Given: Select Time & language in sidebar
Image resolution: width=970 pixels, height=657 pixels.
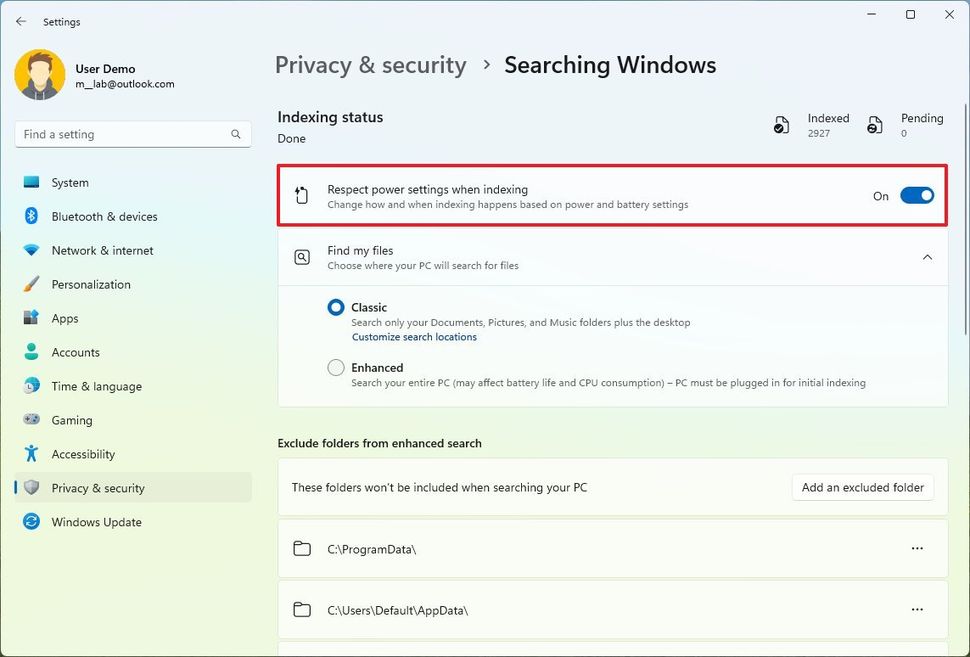Looking at the screenshot, I should (33, 386).
